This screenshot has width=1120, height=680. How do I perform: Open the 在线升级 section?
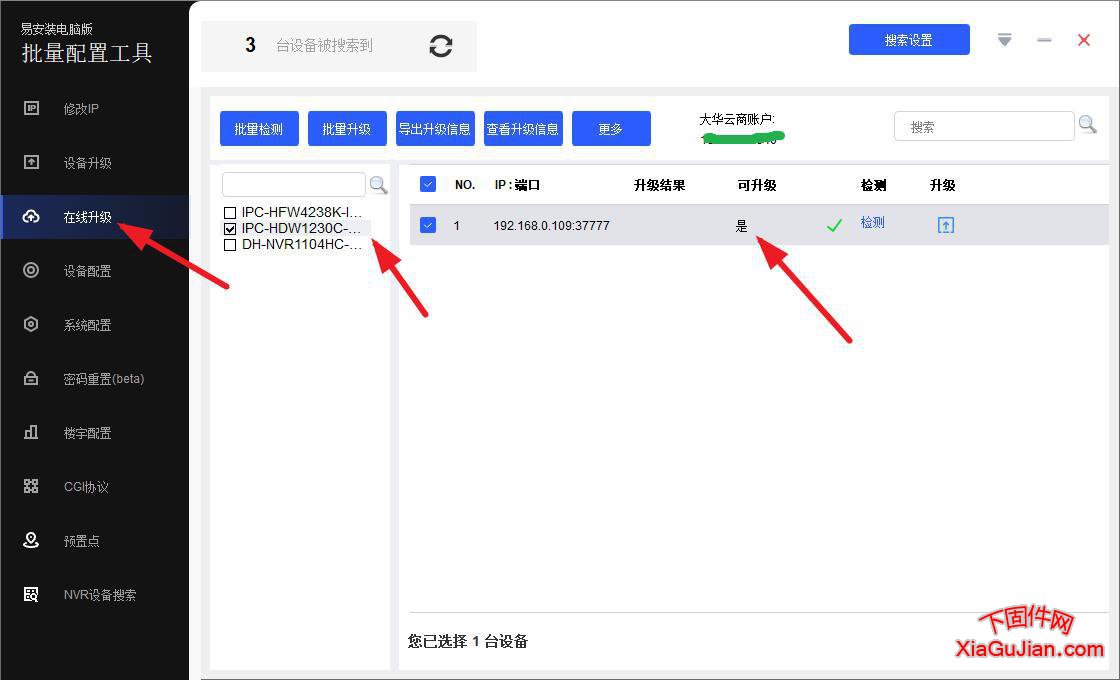pyautogui.click(x=82, y=216)
